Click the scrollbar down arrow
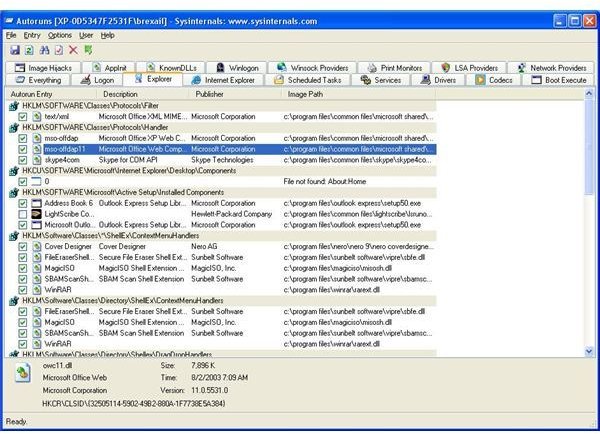 (x=589, y=351)
